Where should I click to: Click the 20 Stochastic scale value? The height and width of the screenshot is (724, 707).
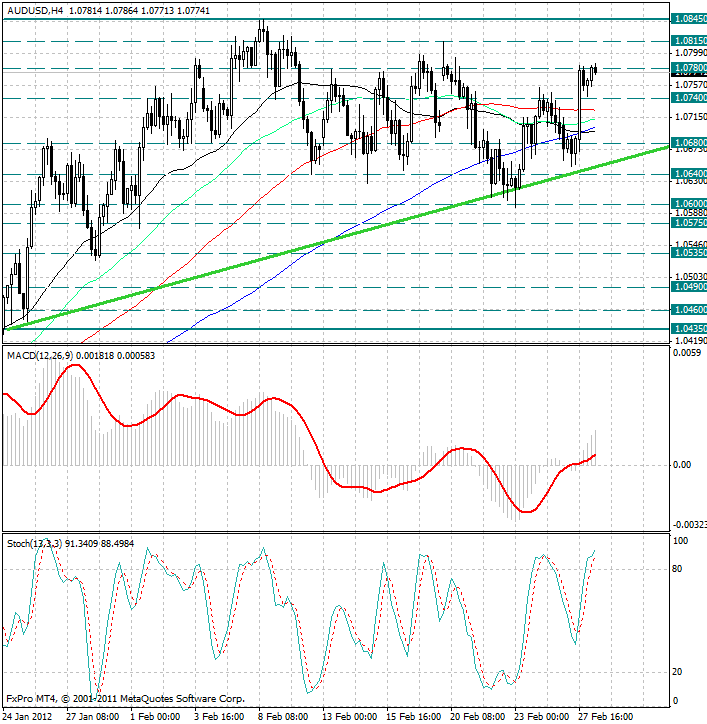click(x=677, y=672)
